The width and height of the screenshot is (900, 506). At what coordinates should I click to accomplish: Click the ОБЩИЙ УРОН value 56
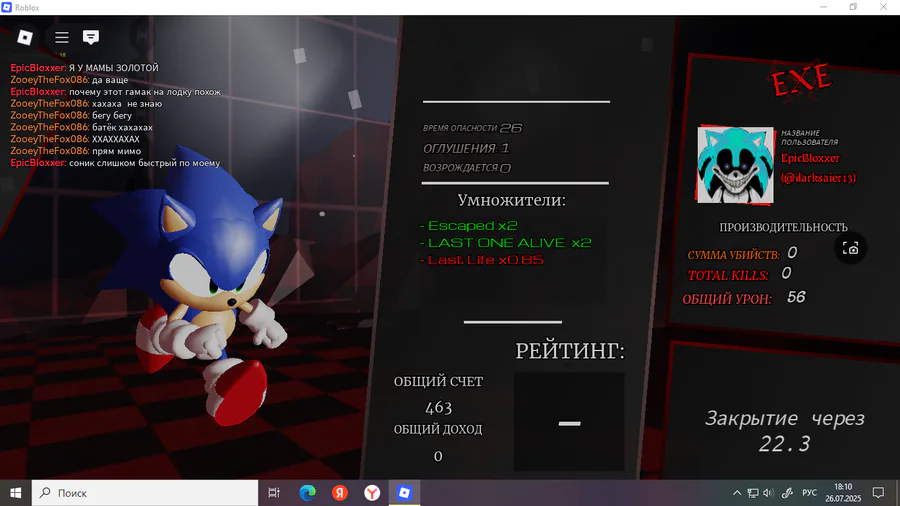coord(796,297)
